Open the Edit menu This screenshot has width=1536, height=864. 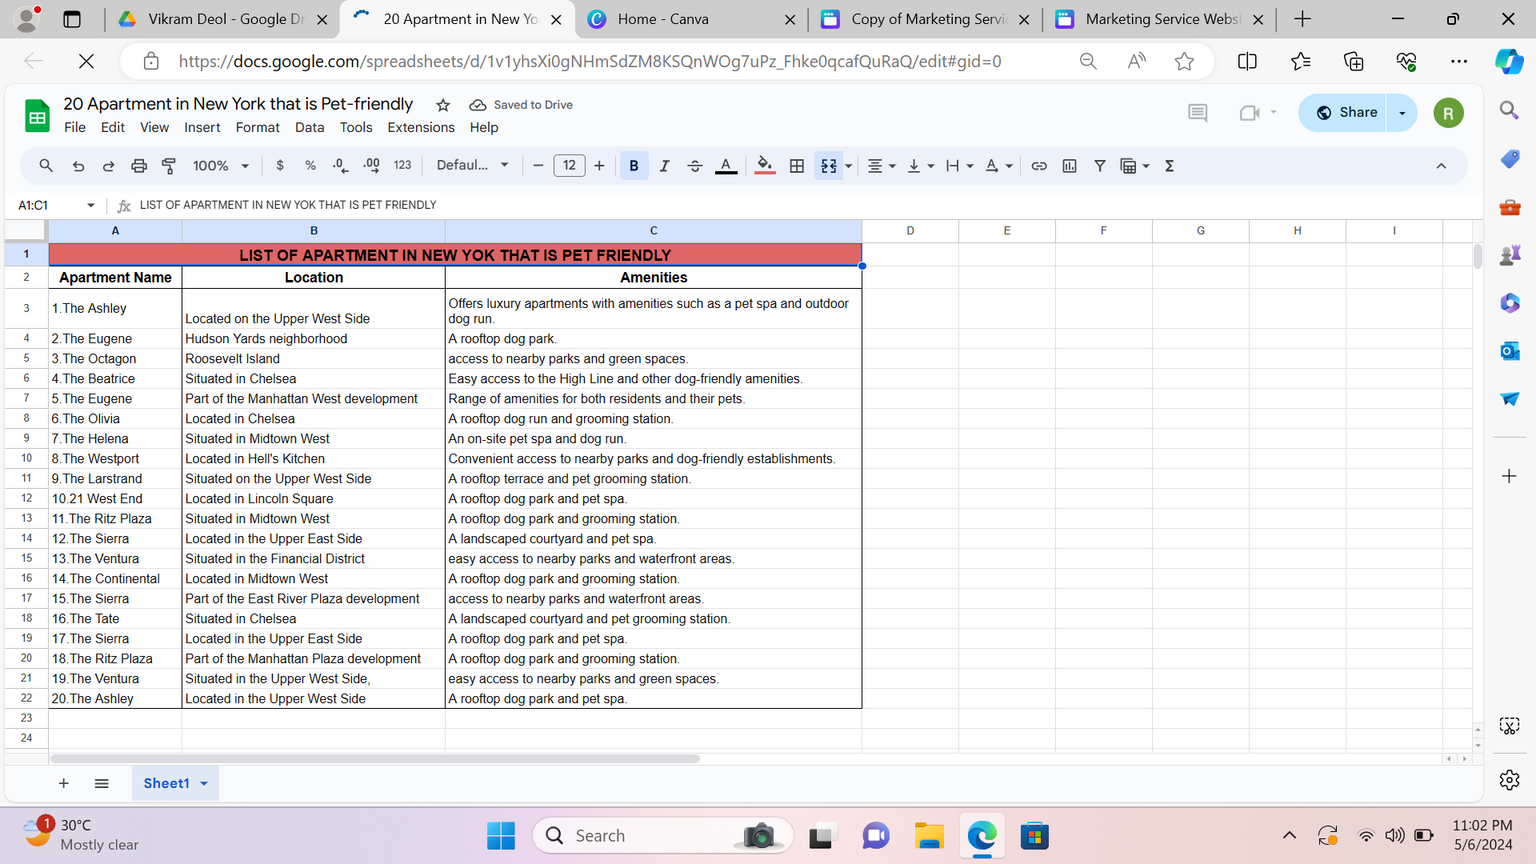(x=113, y=128)
